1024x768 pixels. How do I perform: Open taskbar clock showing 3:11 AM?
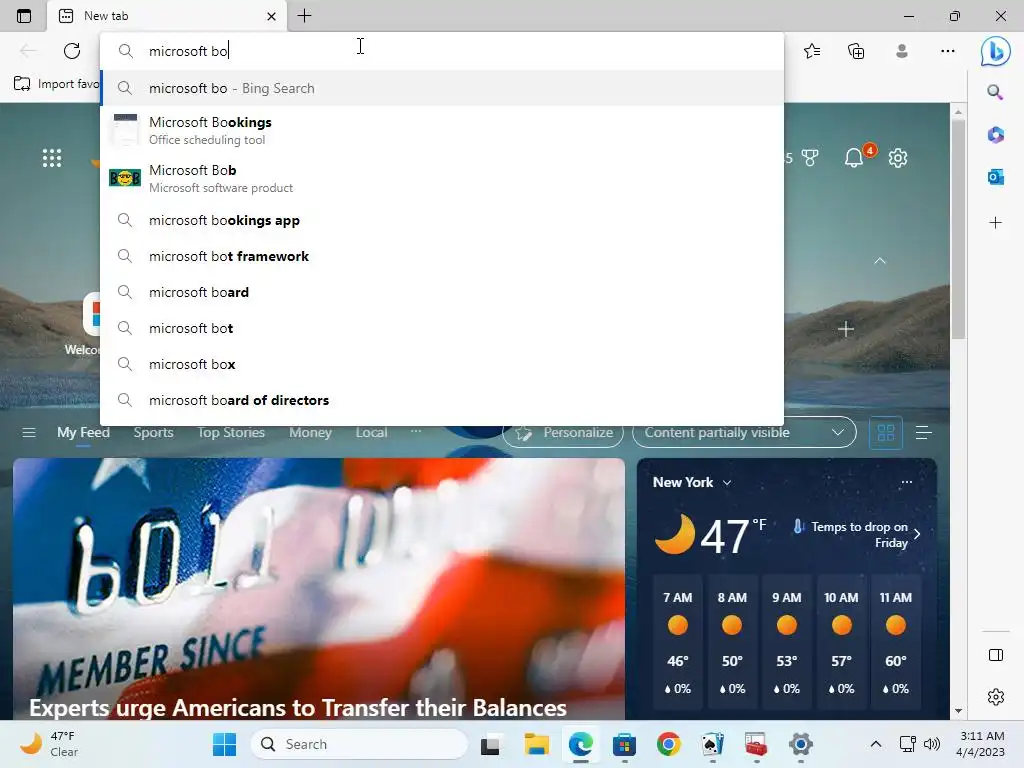point(980,744)
